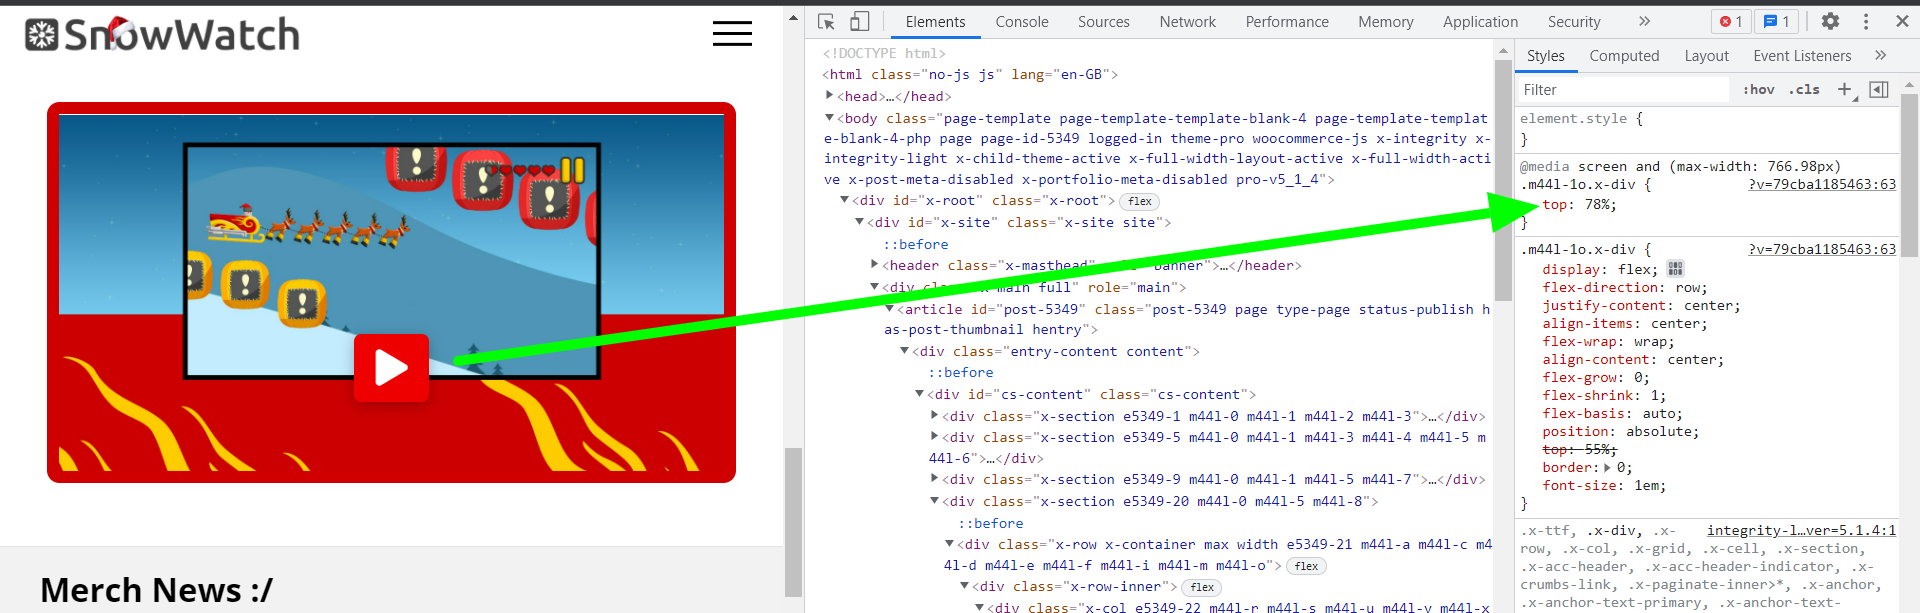Select the Computed sidebar tab

pos(1624,56)
